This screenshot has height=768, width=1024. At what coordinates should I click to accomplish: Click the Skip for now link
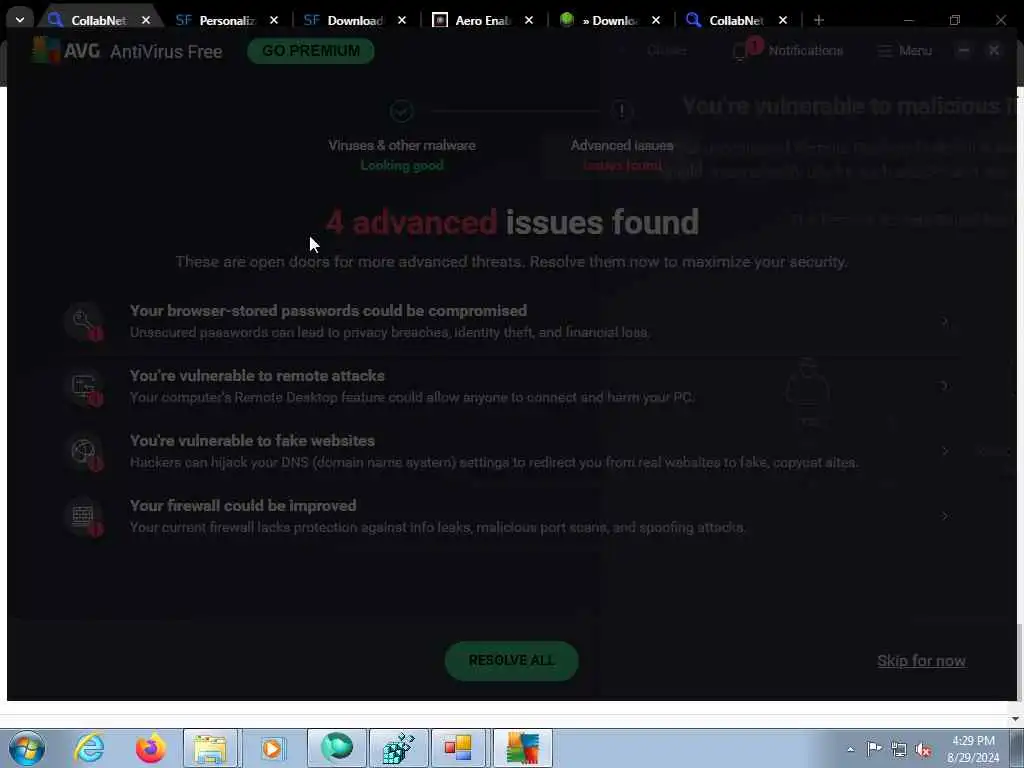[921, 661]
